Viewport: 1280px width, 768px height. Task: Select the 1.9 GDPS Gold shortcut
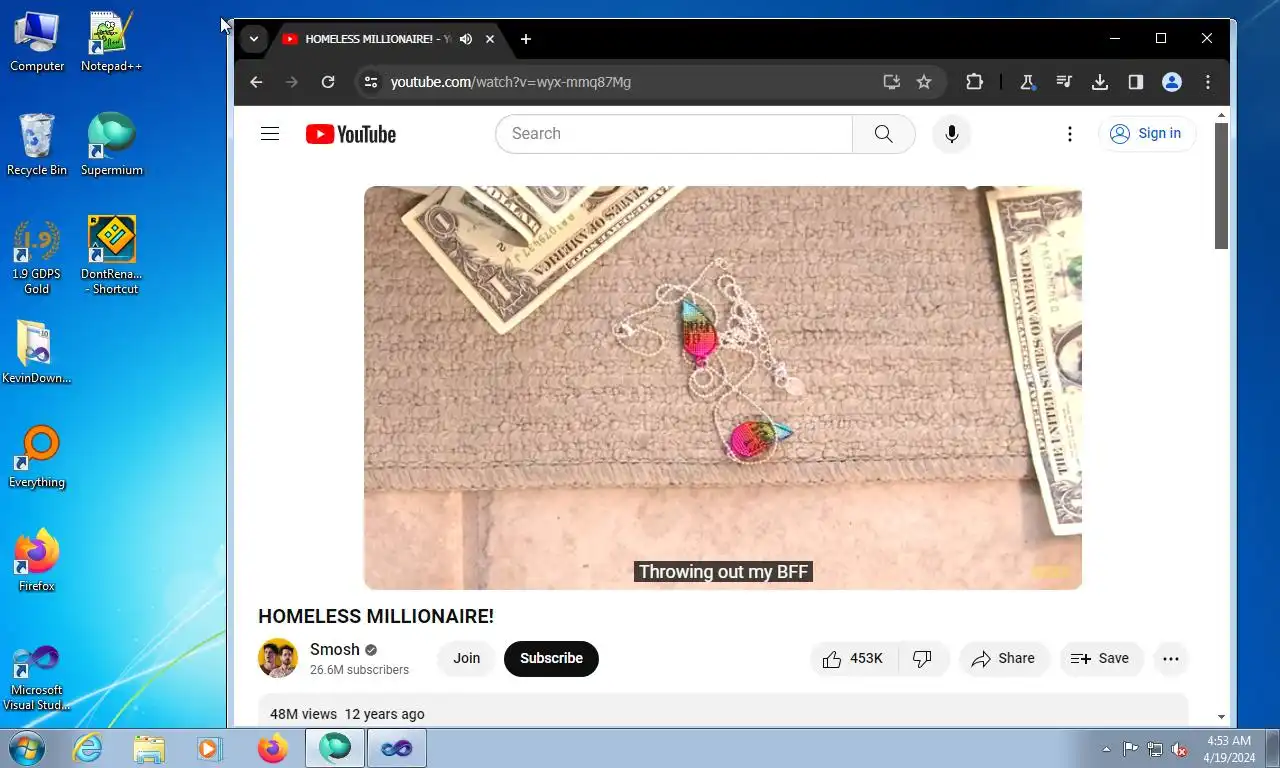(37, 257)
